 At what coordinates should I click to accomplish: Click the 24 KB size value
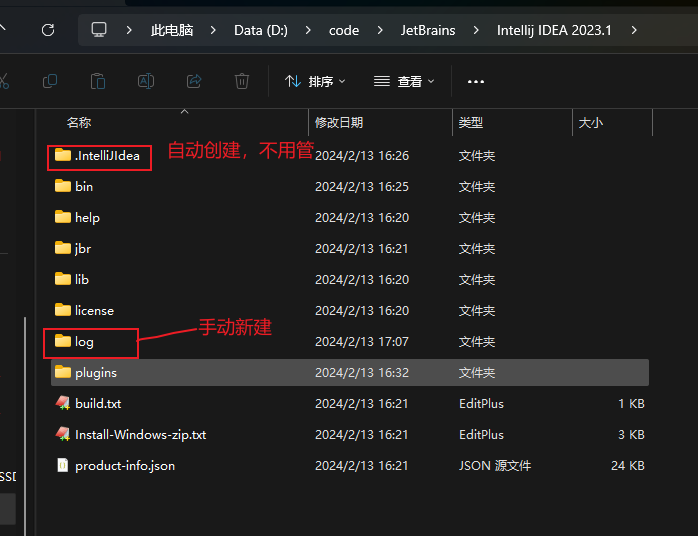point(628,466)
